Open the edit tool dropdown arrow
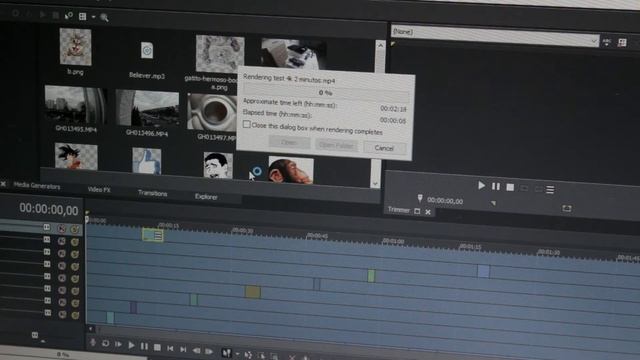The height and width of the screenshot is (360, 640). (237, 354)
